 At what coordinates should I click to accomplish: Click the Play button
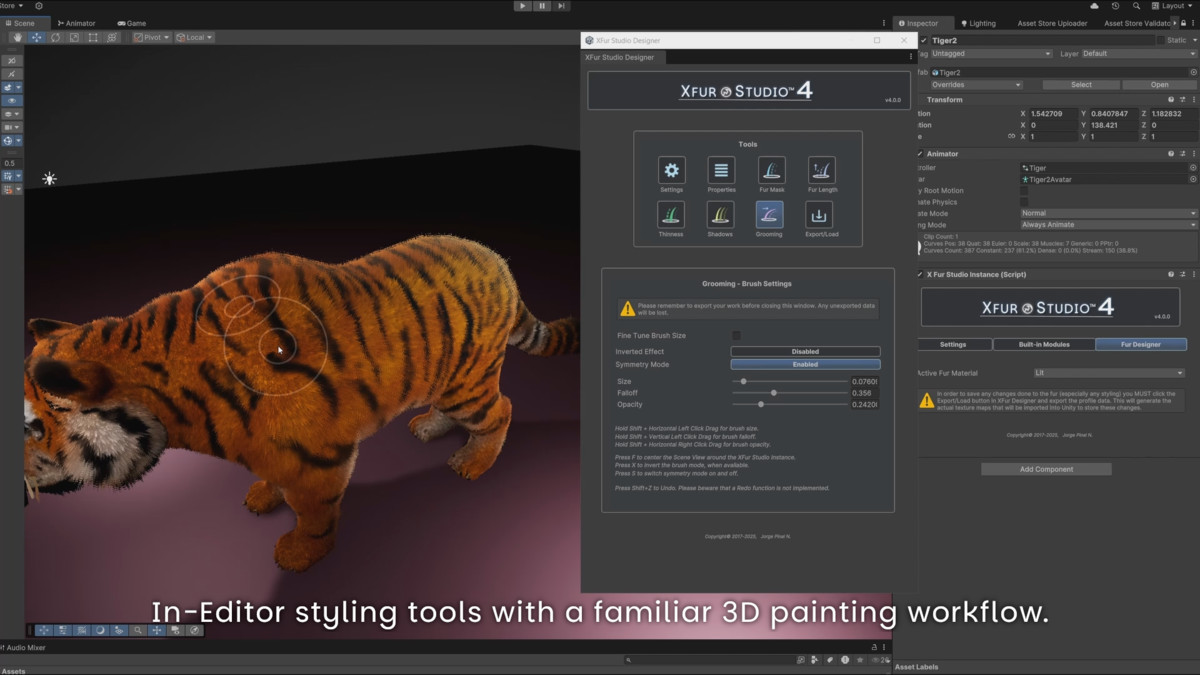point(522,6)
